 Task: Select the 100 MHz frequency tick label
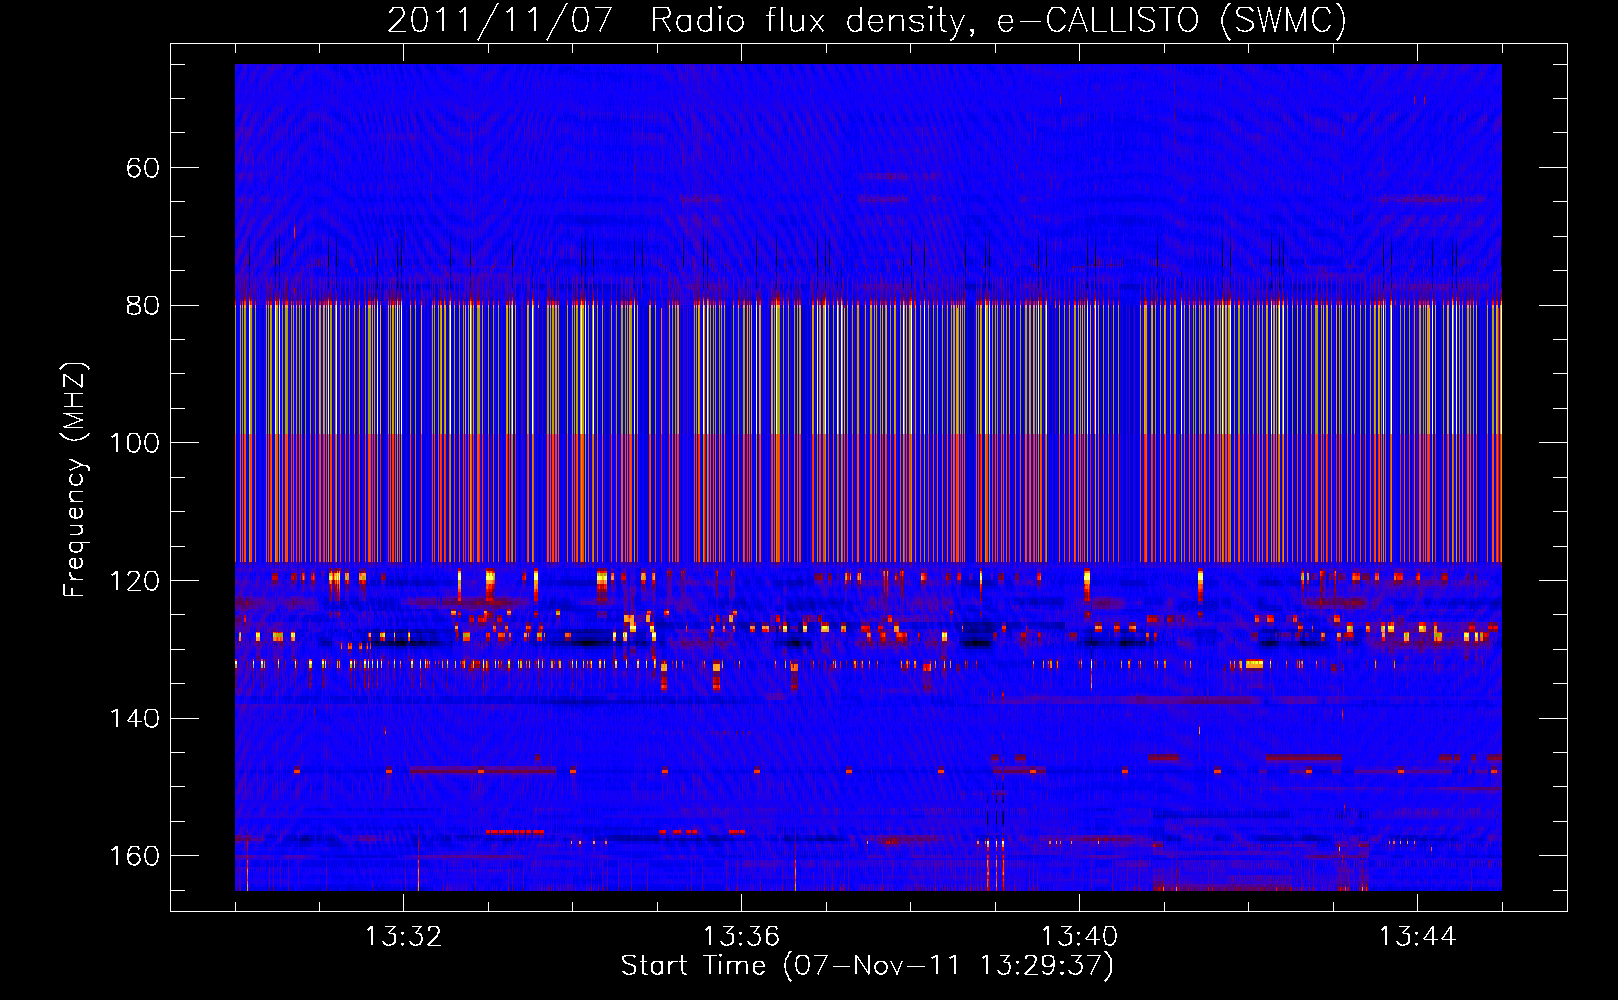click(x=135, y=443)
